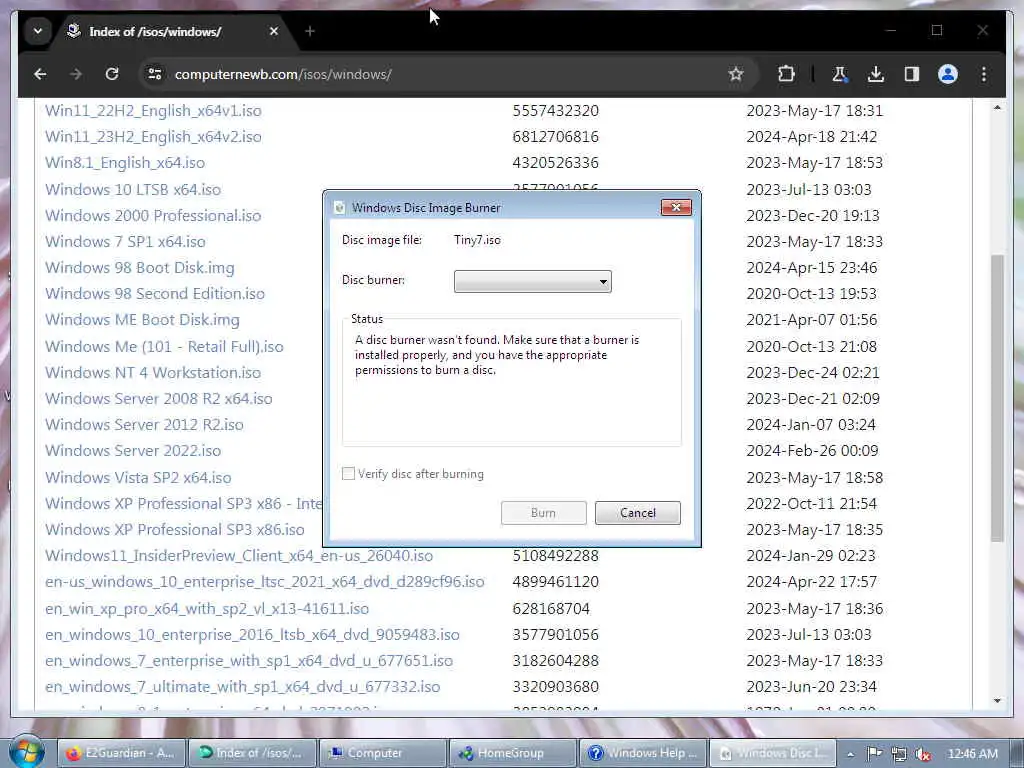The width and height of the screenshot is (1024, 768).
Task: Open the profile avatar icon
Action: pos(948,74)
